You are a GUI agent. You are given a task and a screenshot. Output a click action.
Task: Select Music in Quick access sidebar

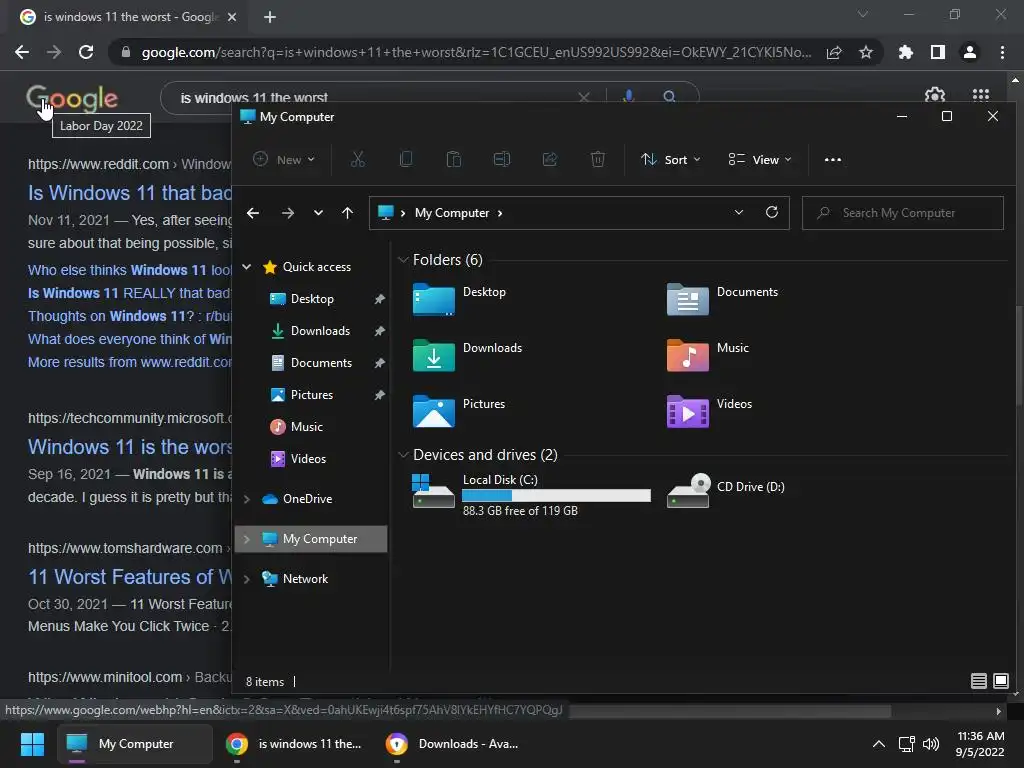[x=306, y=426]
